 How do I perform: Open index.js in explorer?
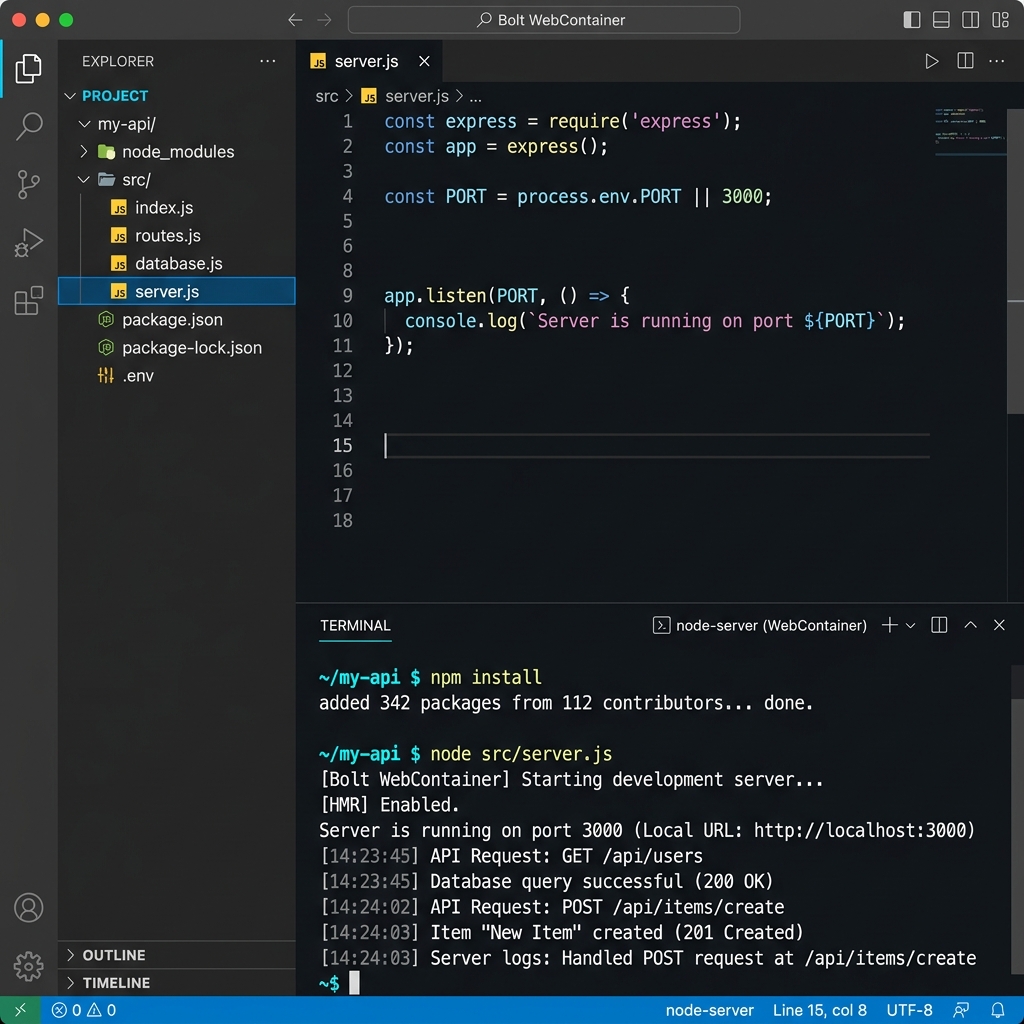click(x=176, y=207)
